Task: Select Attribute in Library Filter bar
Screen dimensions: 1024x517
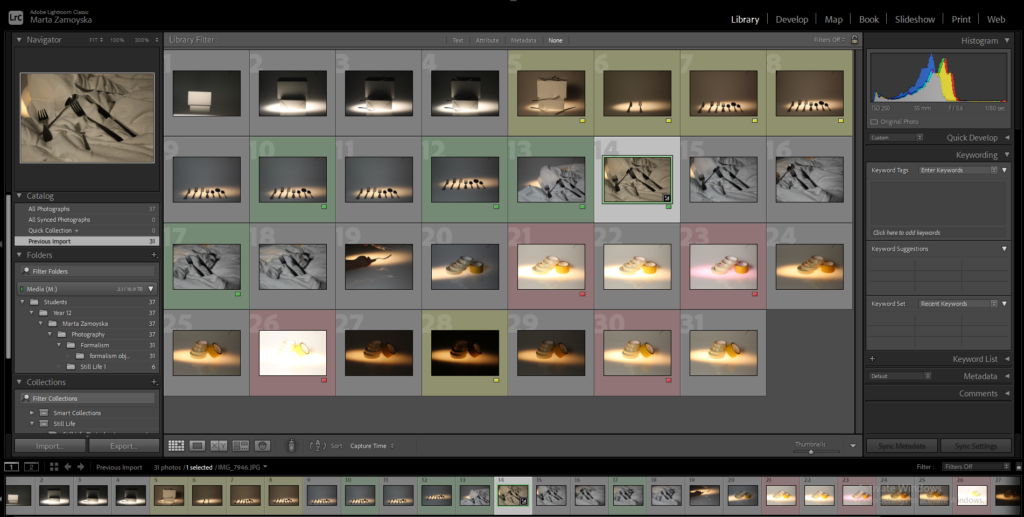Action: [x=487, y=40]
